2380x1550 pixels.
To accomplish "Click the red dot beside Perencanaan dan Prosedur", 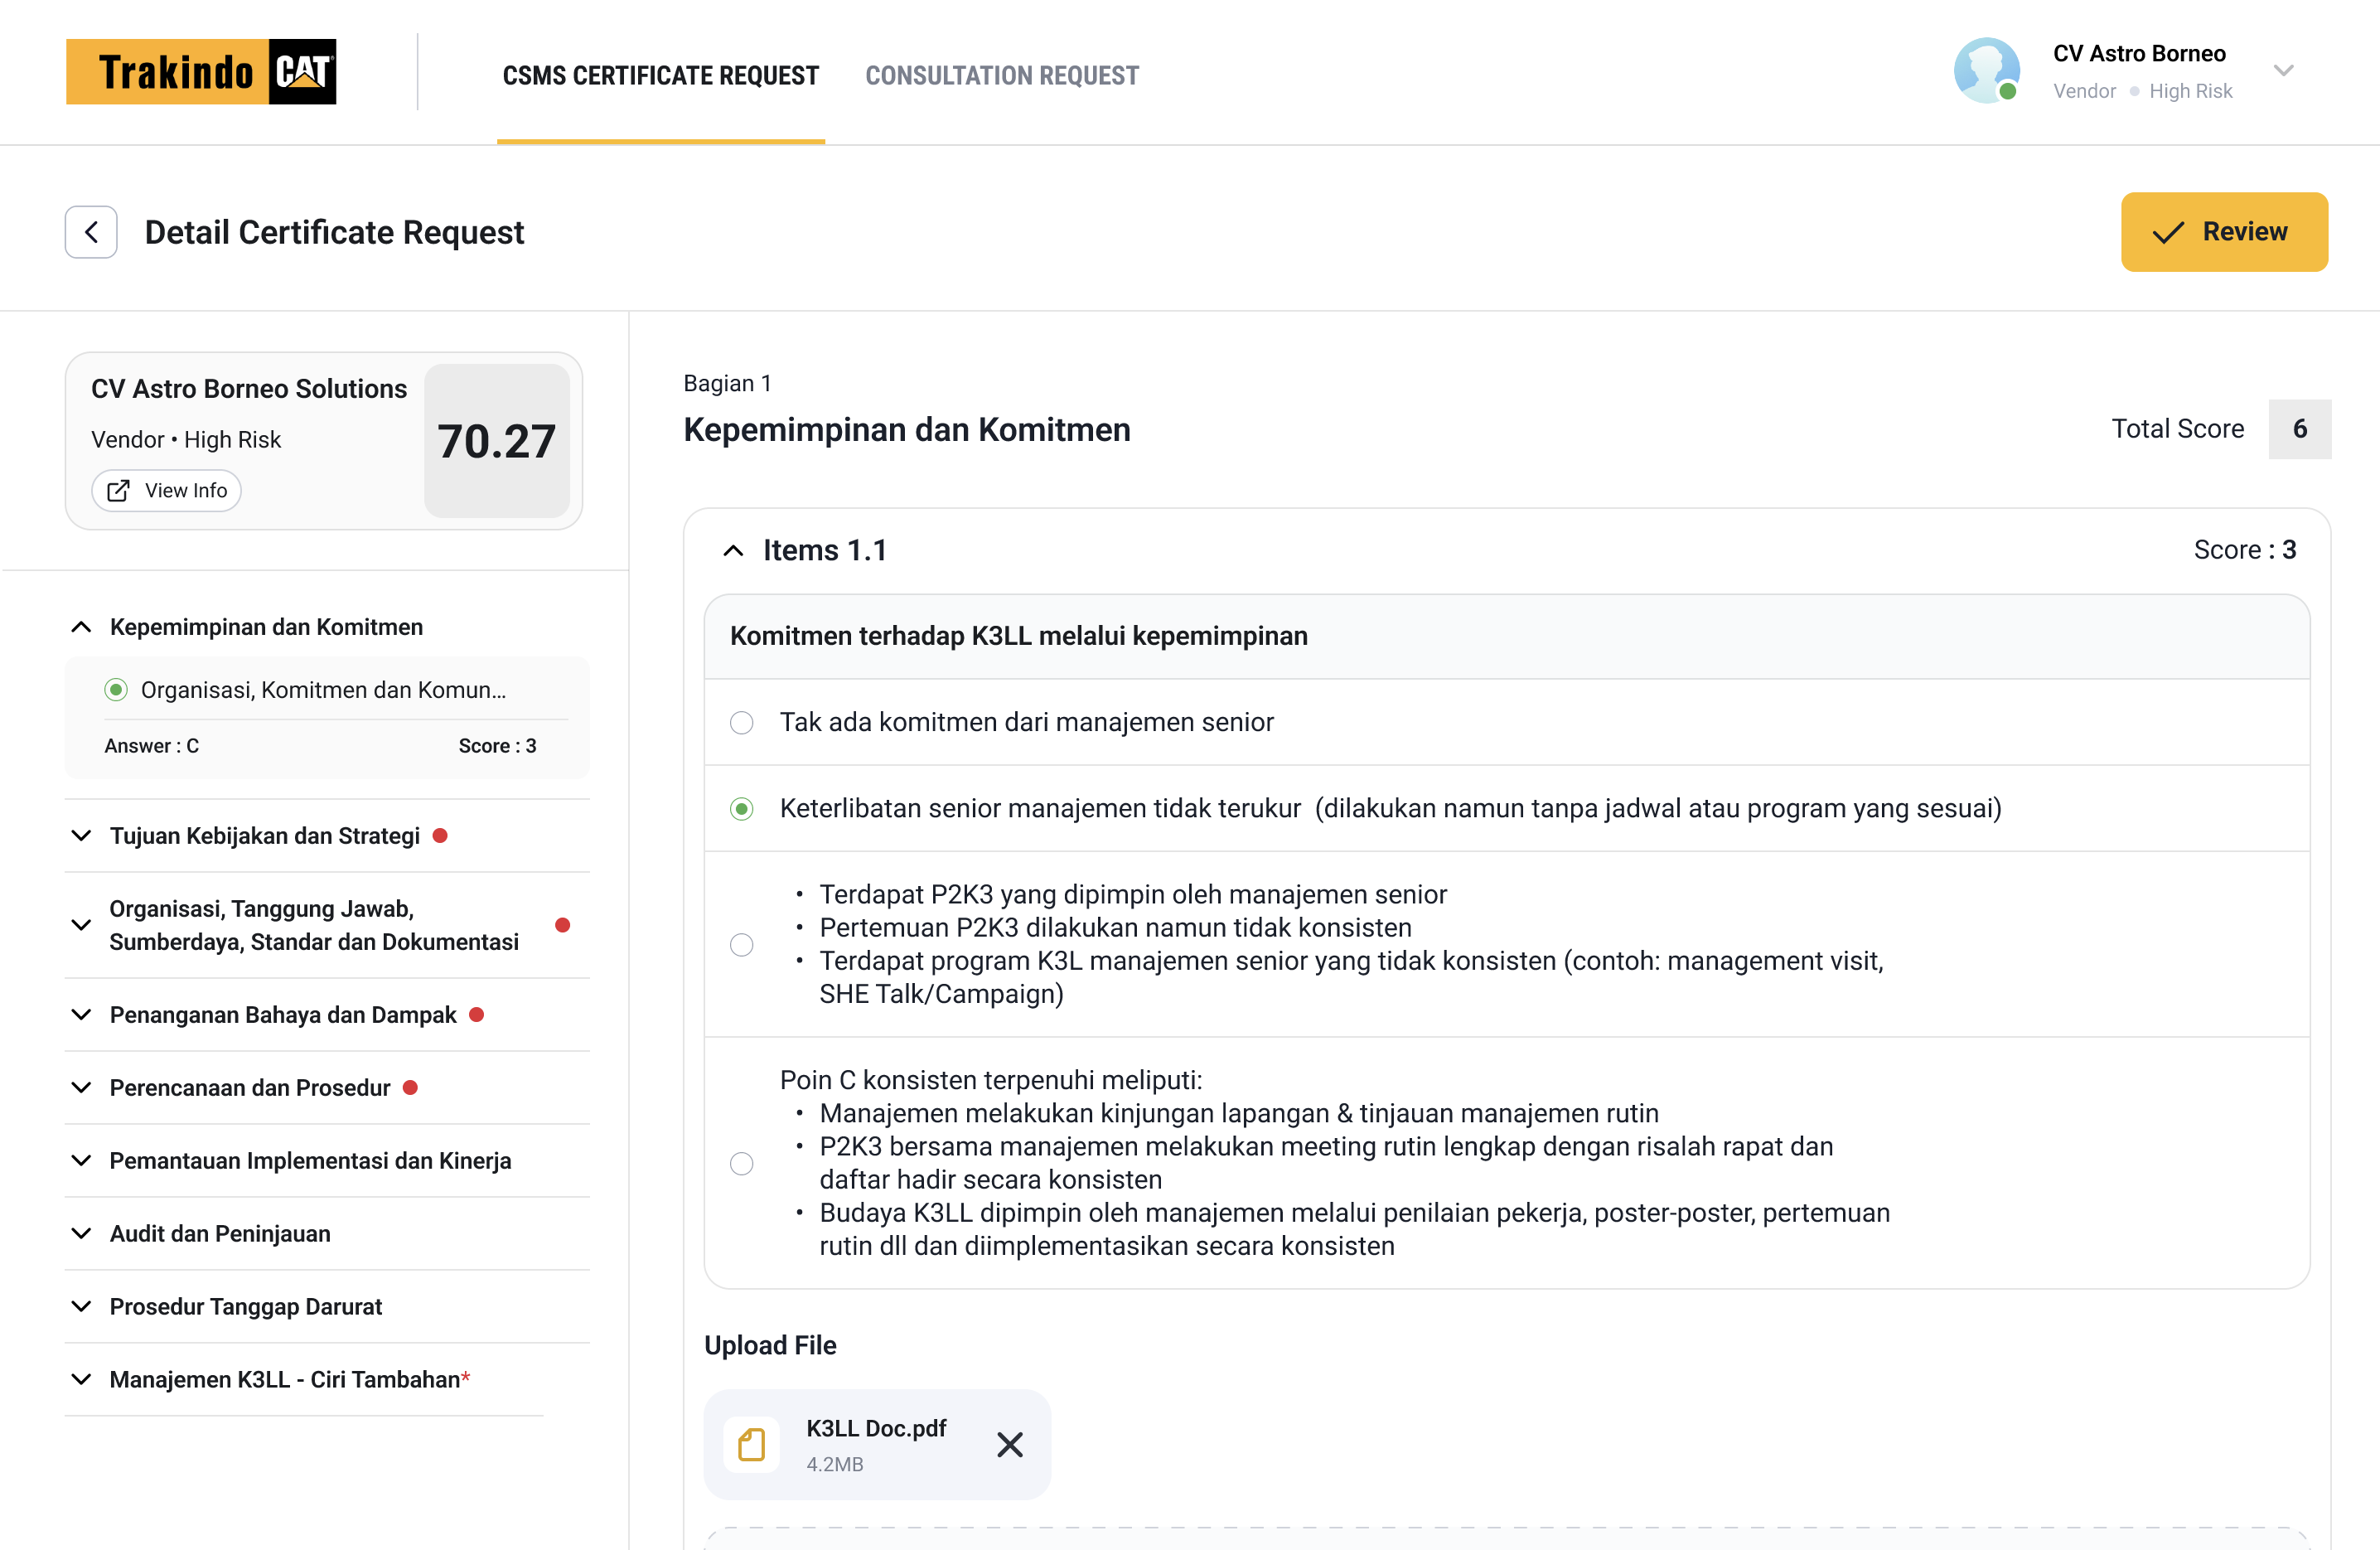I will (410, 1087).
